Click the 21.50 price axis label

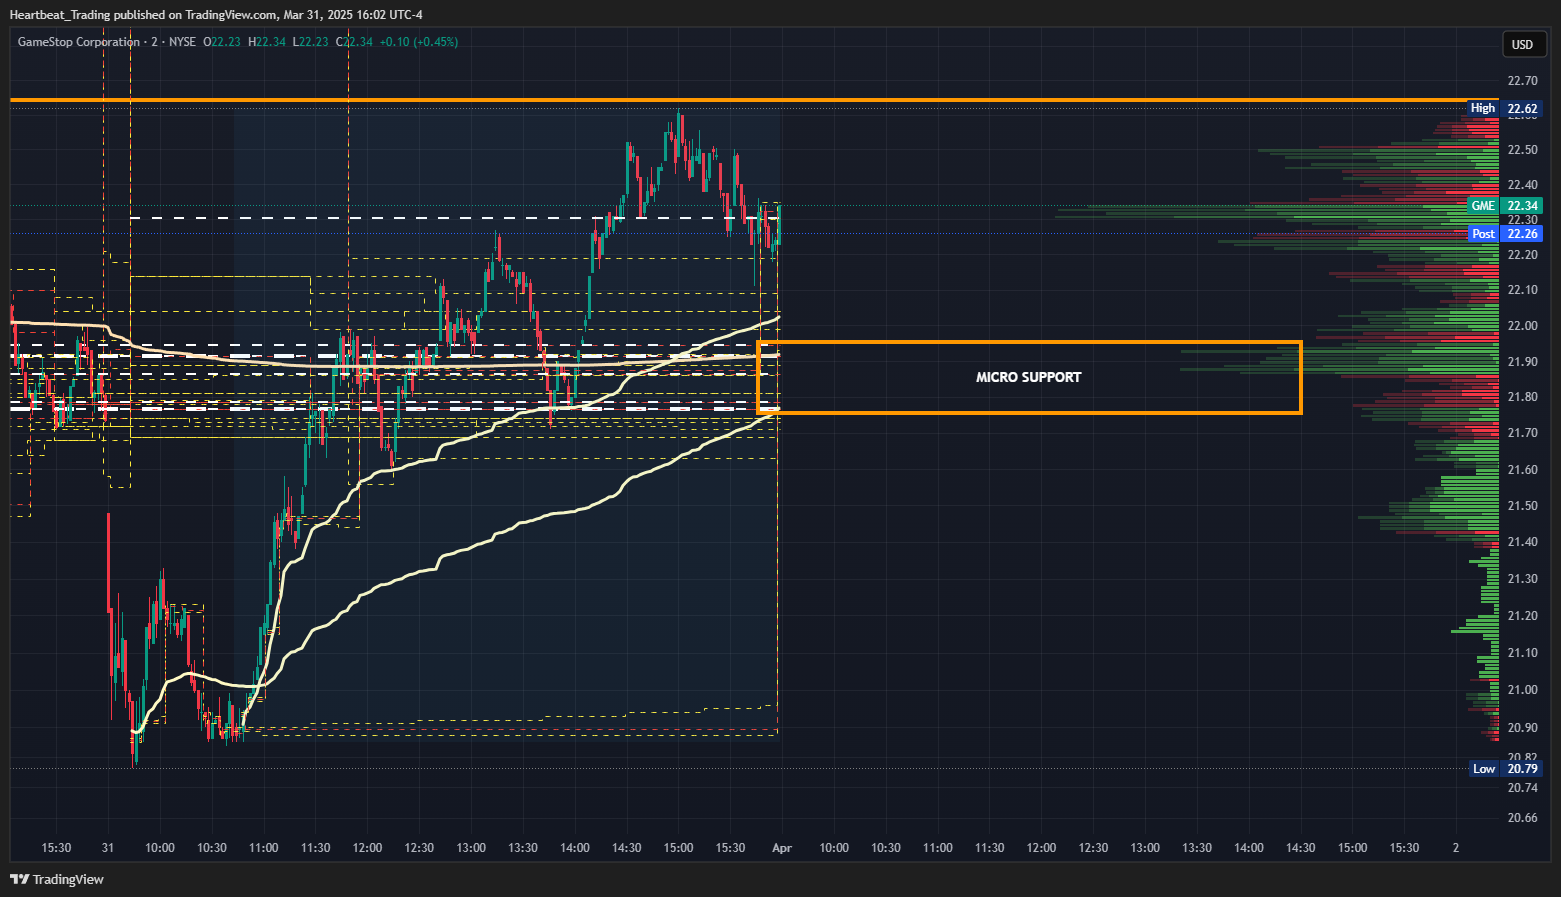pos(1522,506)
